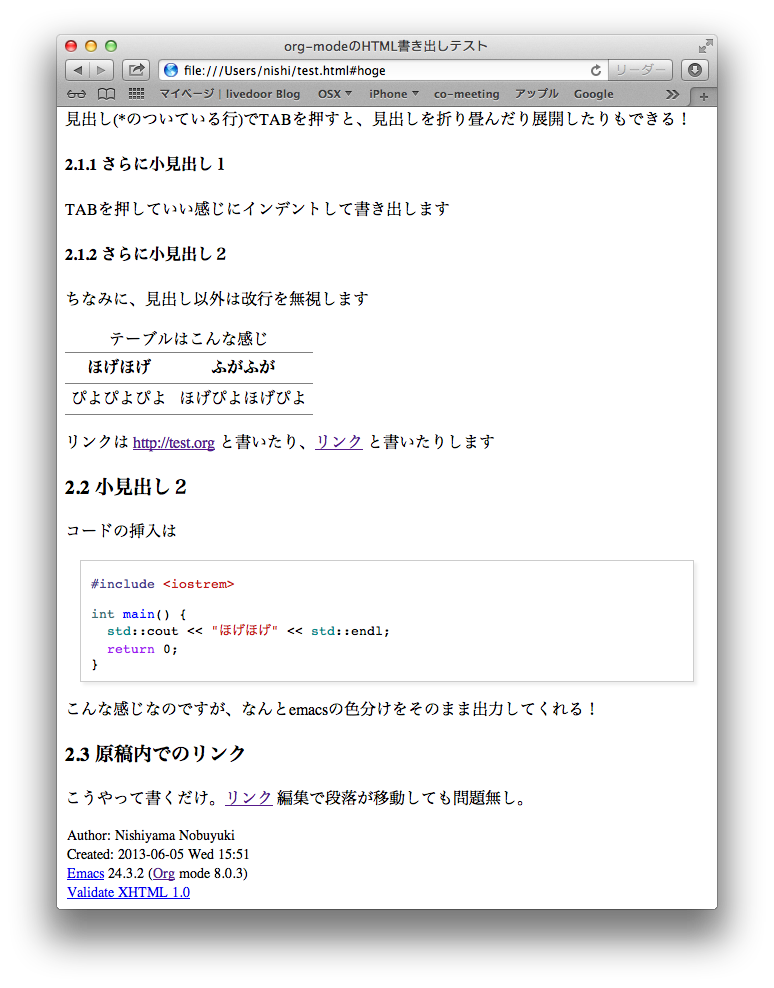
Task: Go back with the Safari back arrow
Action: (78, 70)
